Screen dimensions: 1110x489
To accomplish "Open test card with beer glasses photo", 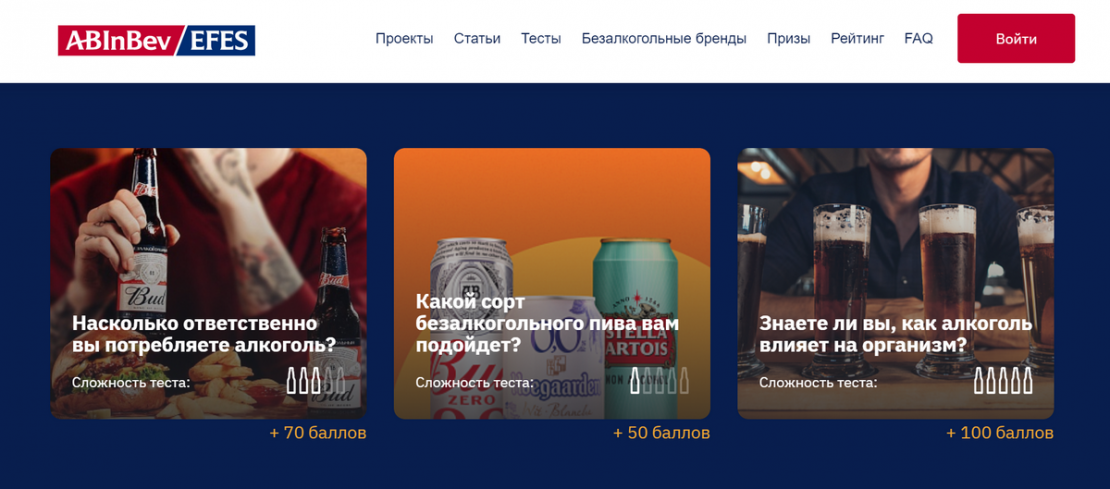I will 896,283.
